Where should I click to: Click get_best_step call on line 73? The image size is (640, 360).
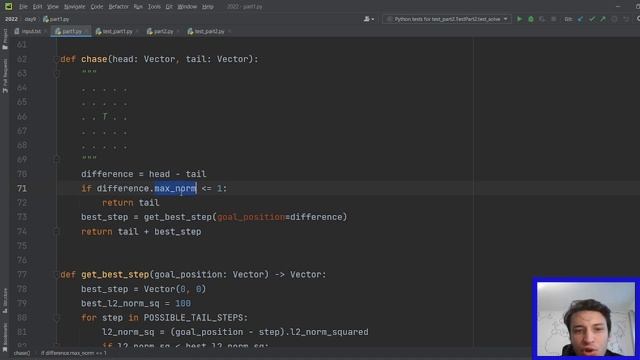(x=178, y=217)
